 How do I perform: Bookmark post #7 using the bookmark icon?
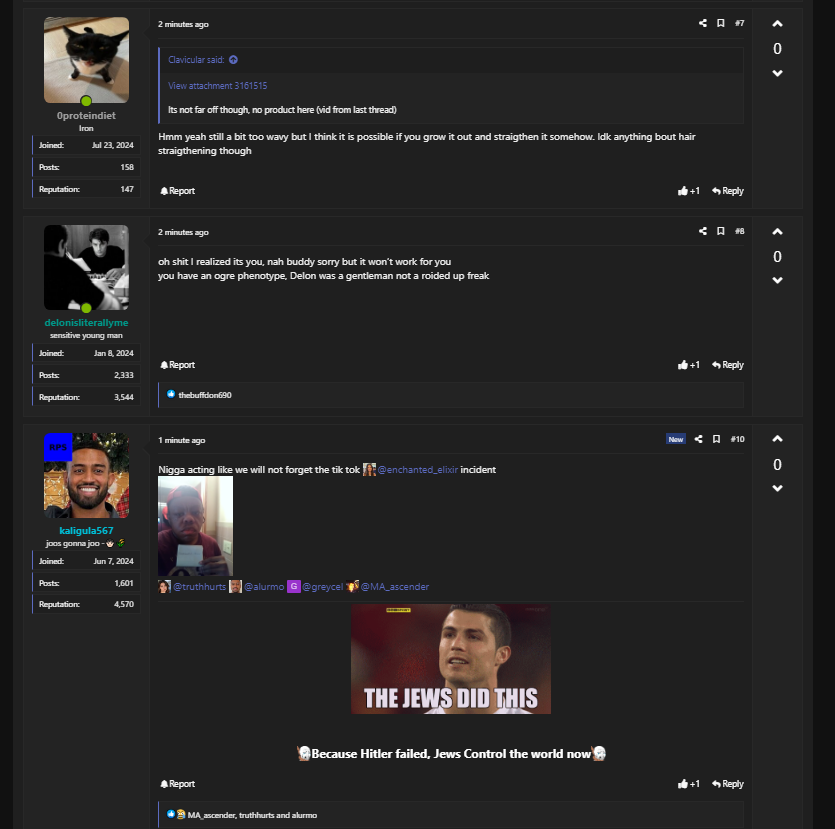coord(721,23)
